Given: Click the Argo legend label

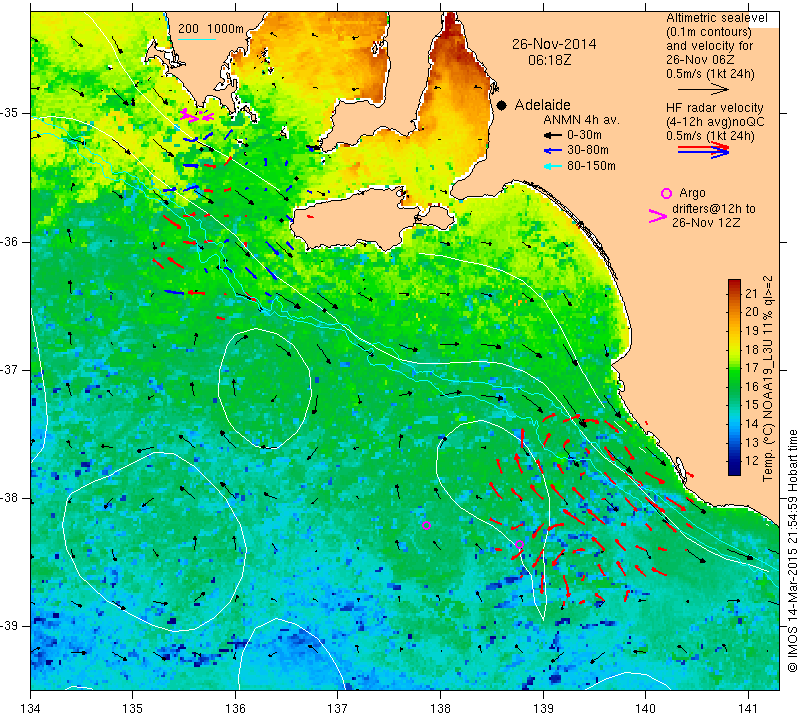Looking at the screenshot, I should [692, 193].
